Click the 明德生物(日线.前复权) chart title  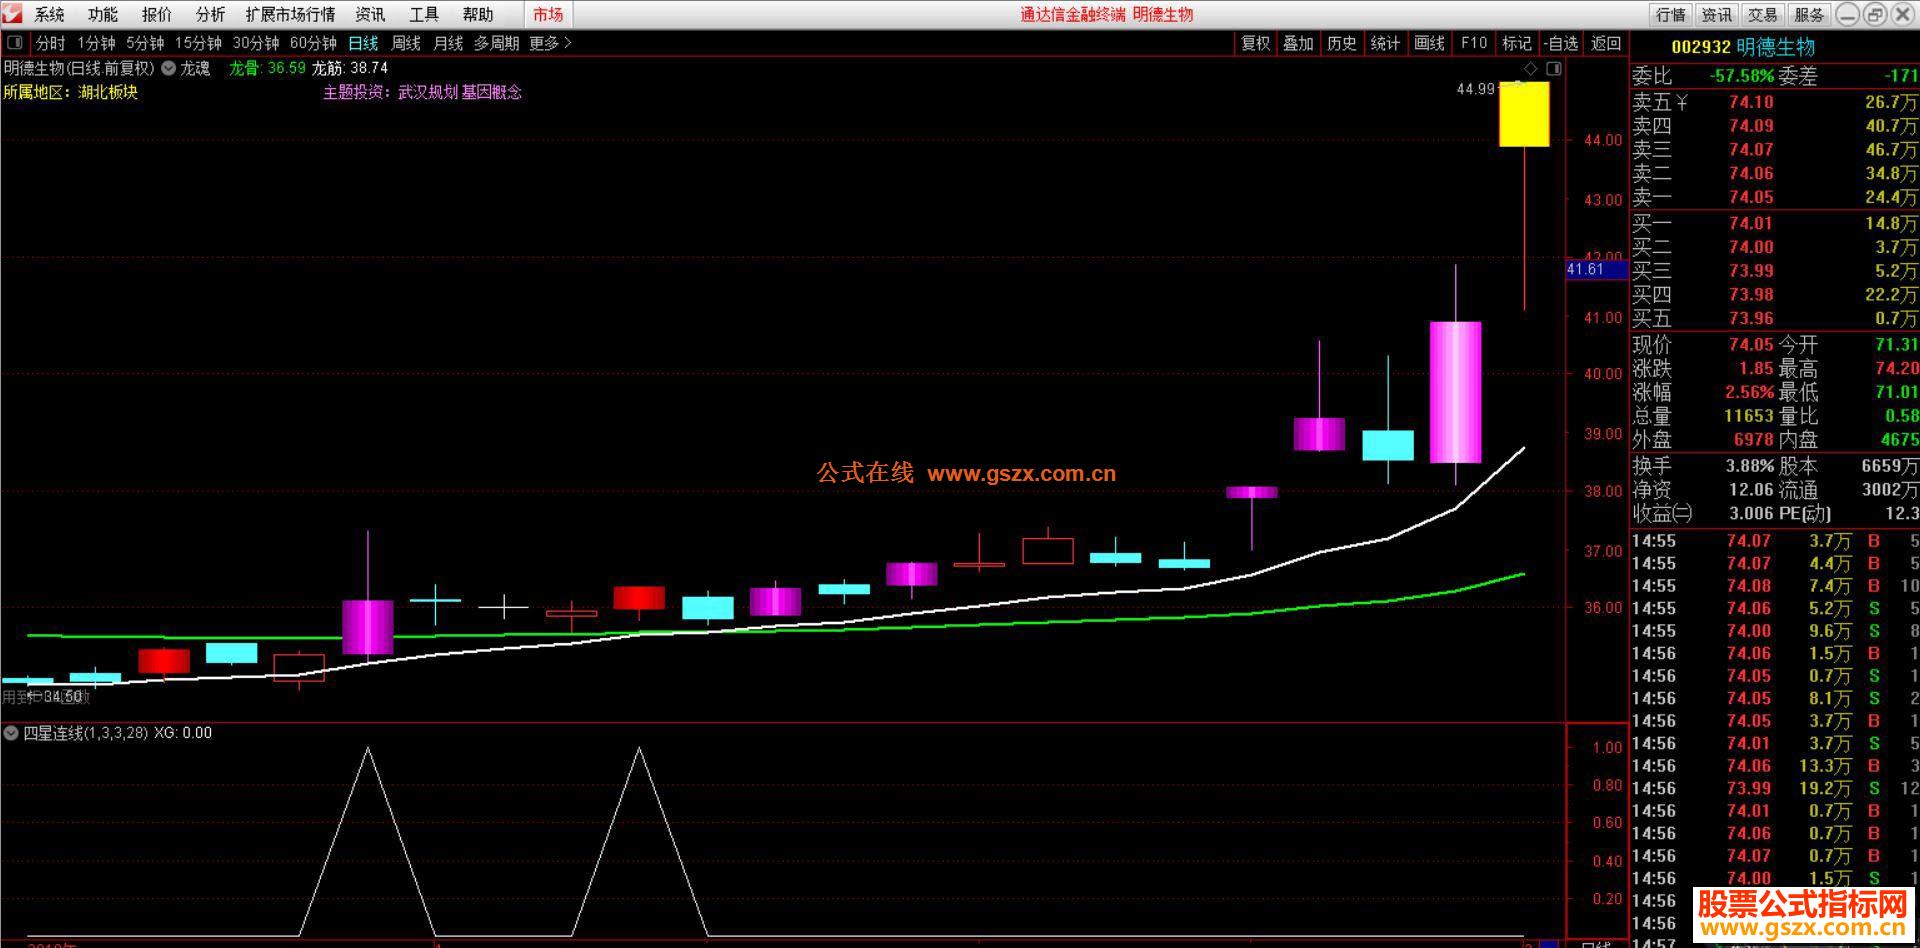pyautogui.click(x=79, y=68)
